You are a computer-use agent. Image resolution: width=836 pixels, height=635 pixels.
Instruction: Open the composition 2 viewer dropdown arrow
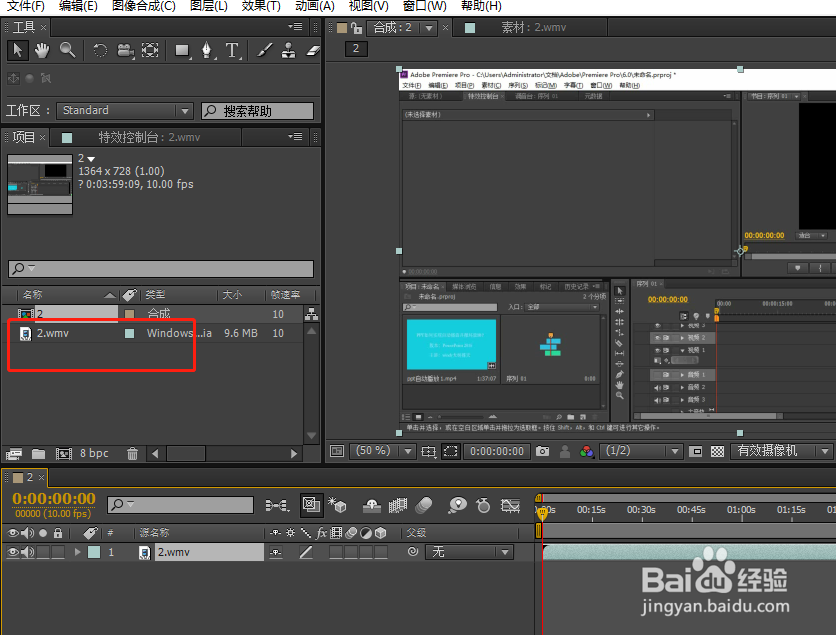[x=429, y=28]
